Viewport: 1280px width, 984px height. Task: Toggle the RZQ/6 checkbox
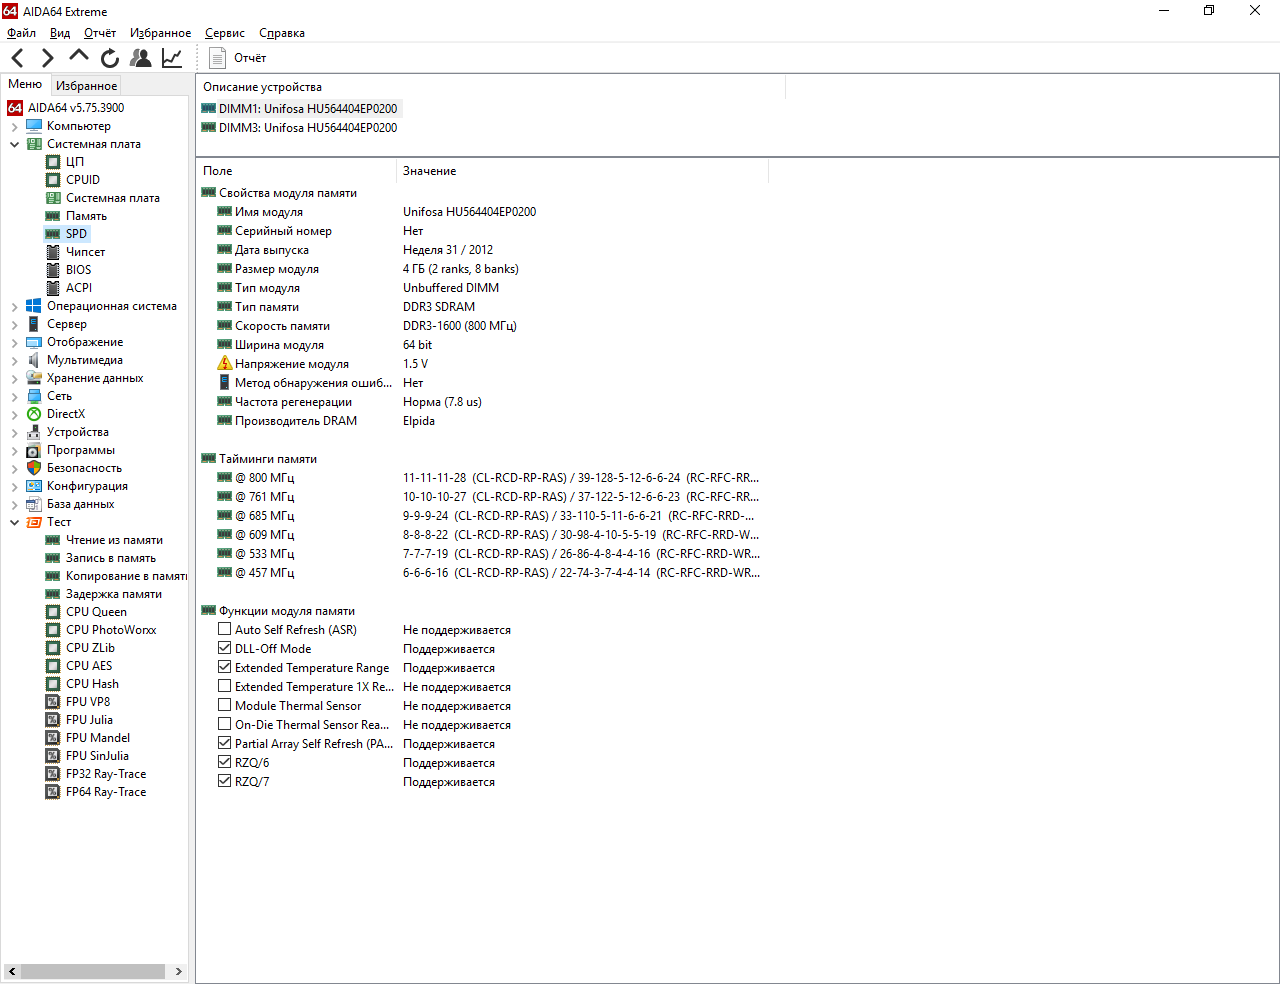[x=225, y=763]
